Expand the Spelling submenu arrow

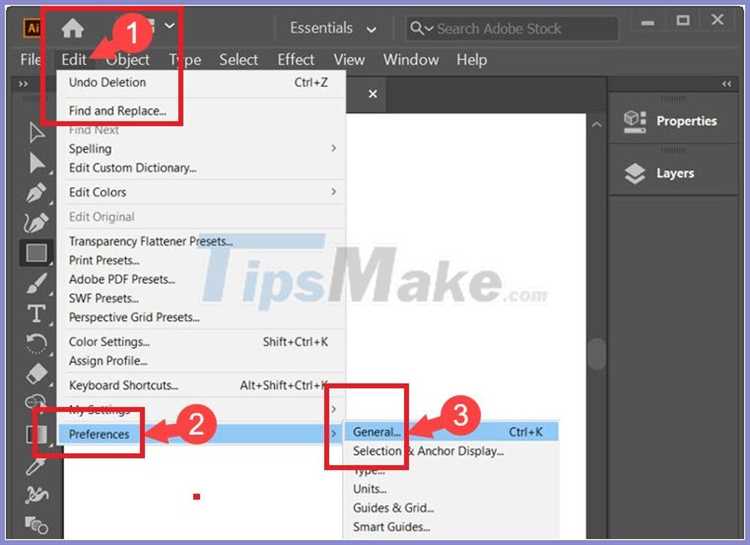[333, 148]
